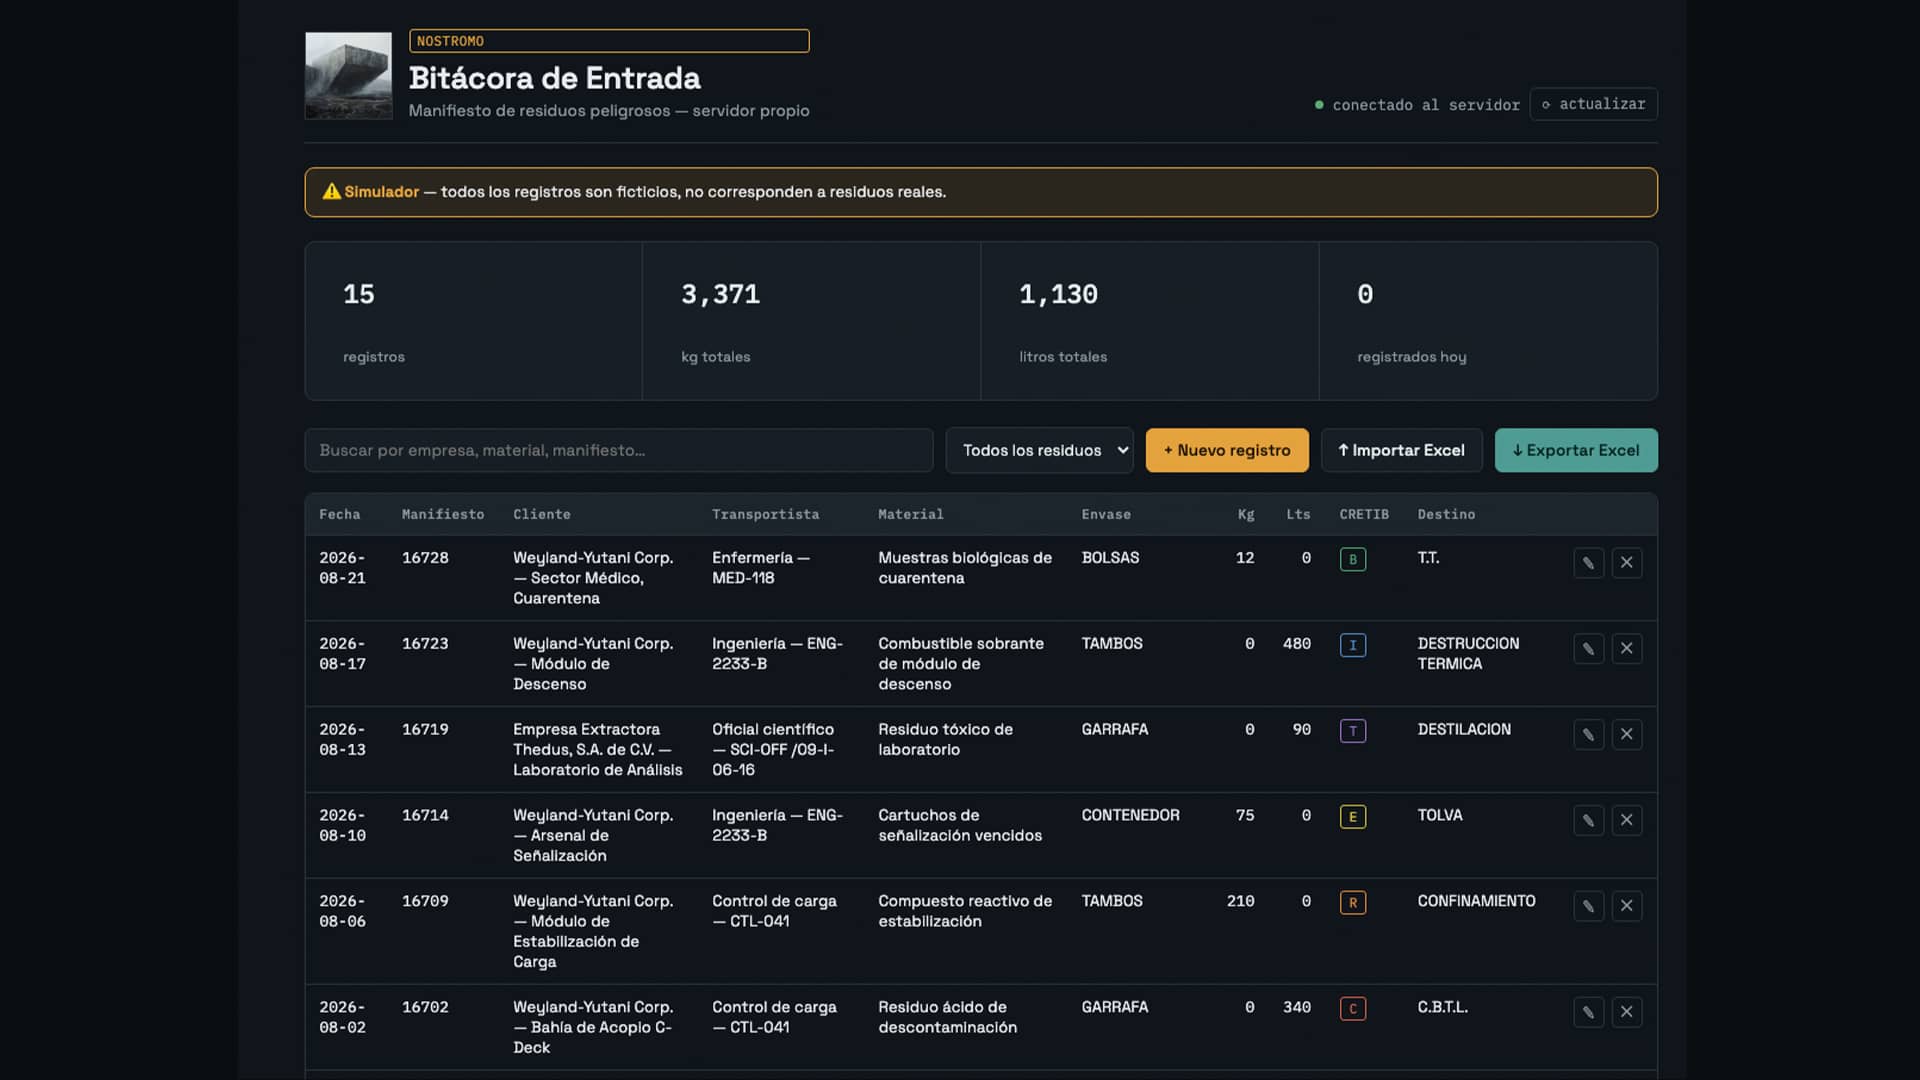Edit the record for manifest 16714
This screenshot has width=1920, height=1080.
coord(1588,821)
